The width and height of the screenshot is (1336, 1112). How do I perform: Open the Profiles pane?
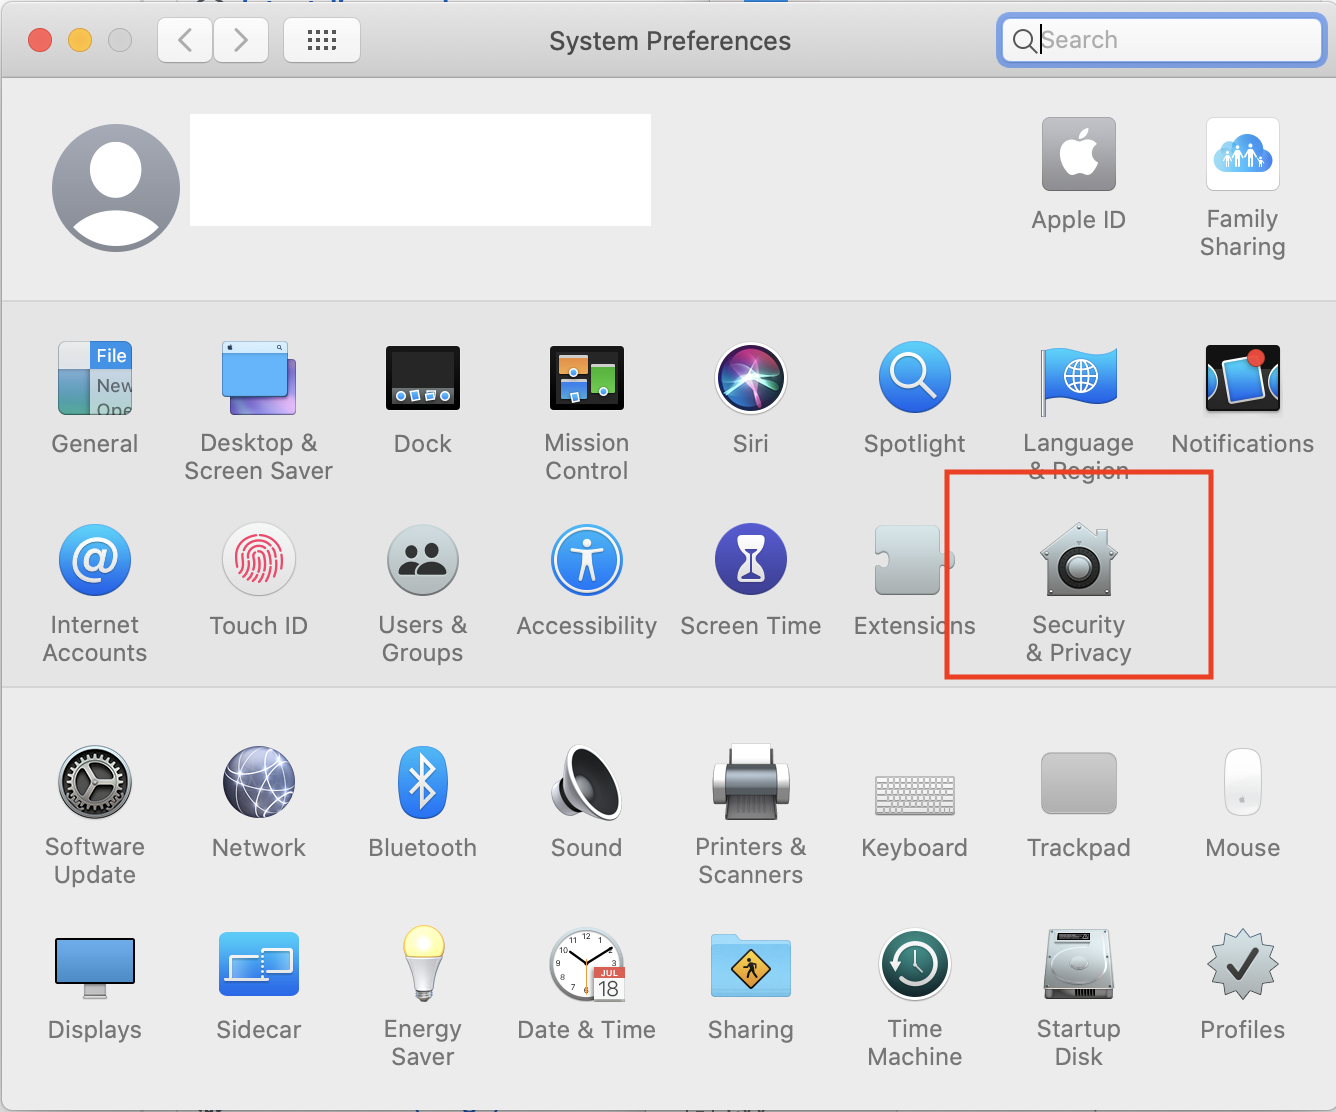coord(1243,964)
